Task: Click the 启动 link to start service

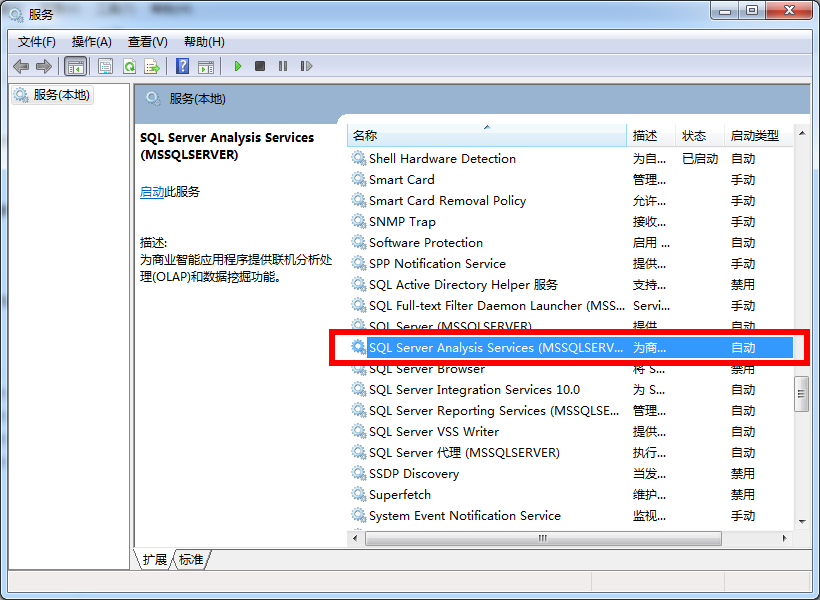Action: point(152,192)
